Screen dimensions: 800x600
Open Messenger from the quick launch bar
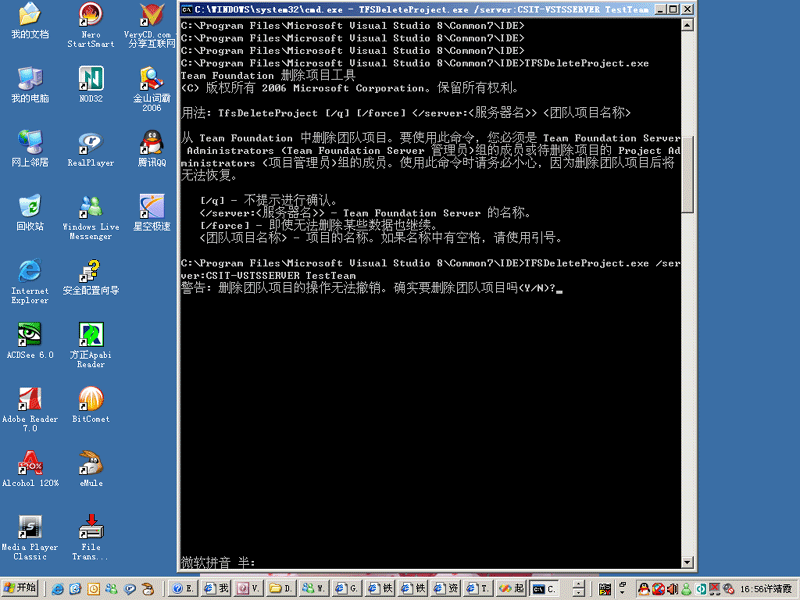[x=111, y=589]
